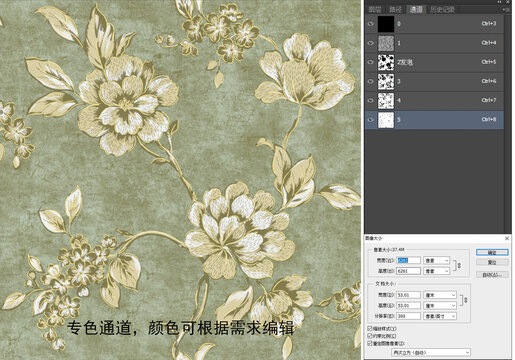The width and height of the screenshot is (515, 360).
Task: Hide channel 5 using the eye icon
Action: (x=370, y=120)
